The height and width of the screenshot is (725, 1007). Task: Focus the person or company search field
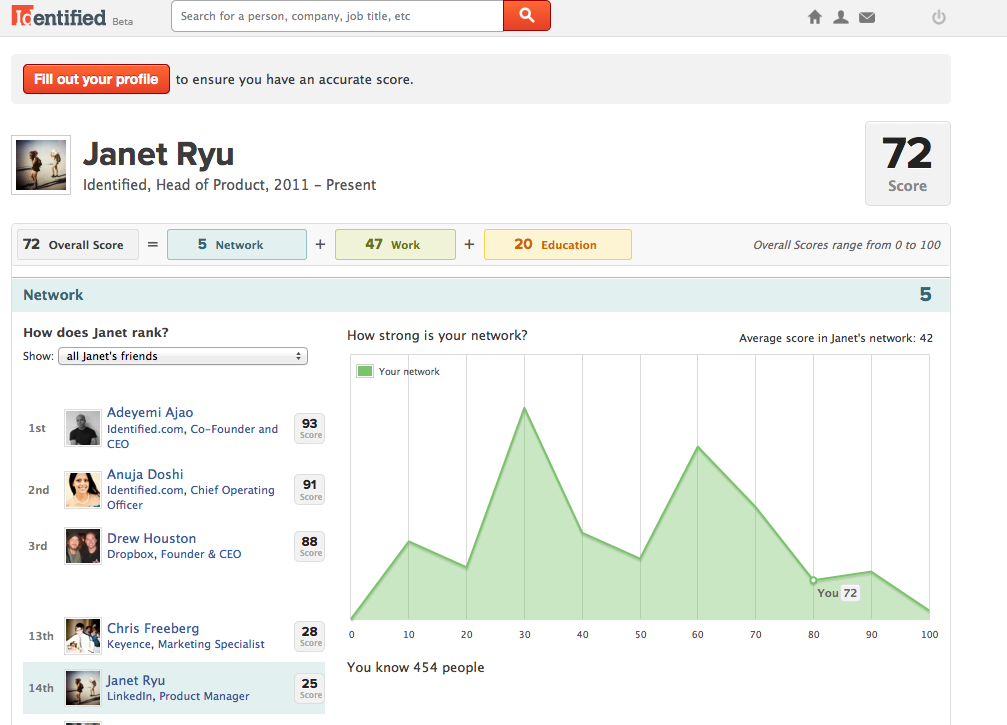click(x=337, y=17)
